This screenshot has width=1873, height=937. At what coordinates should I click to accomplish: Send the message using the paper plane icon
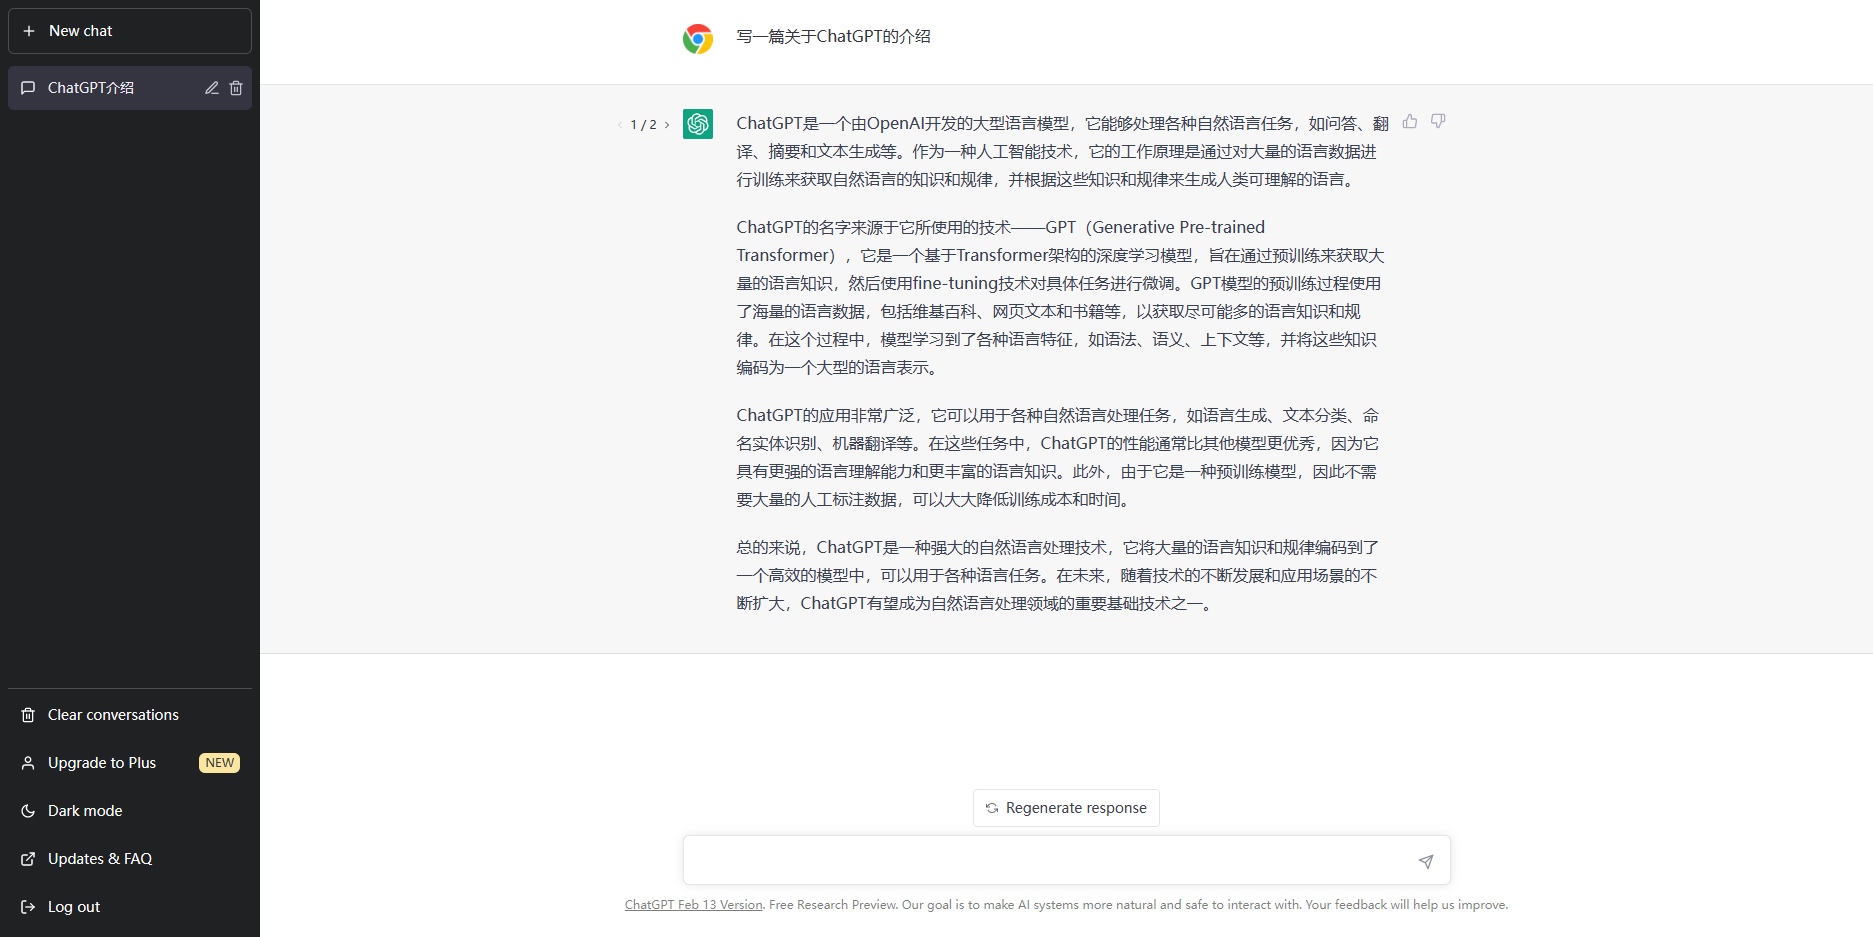coord(1426,860)
